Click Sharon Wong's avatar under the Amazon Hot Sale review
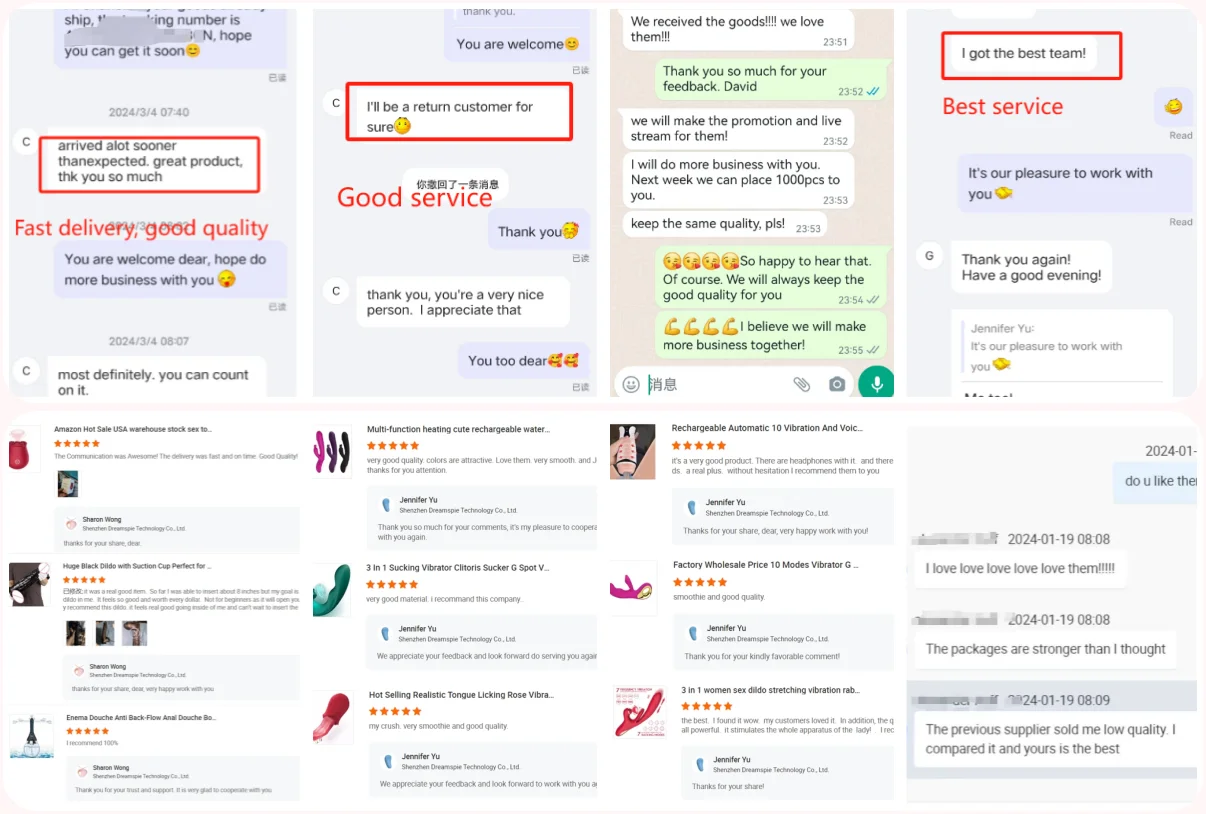Image resolution: width=1206 pixels, height=814 pixels. 71,523
